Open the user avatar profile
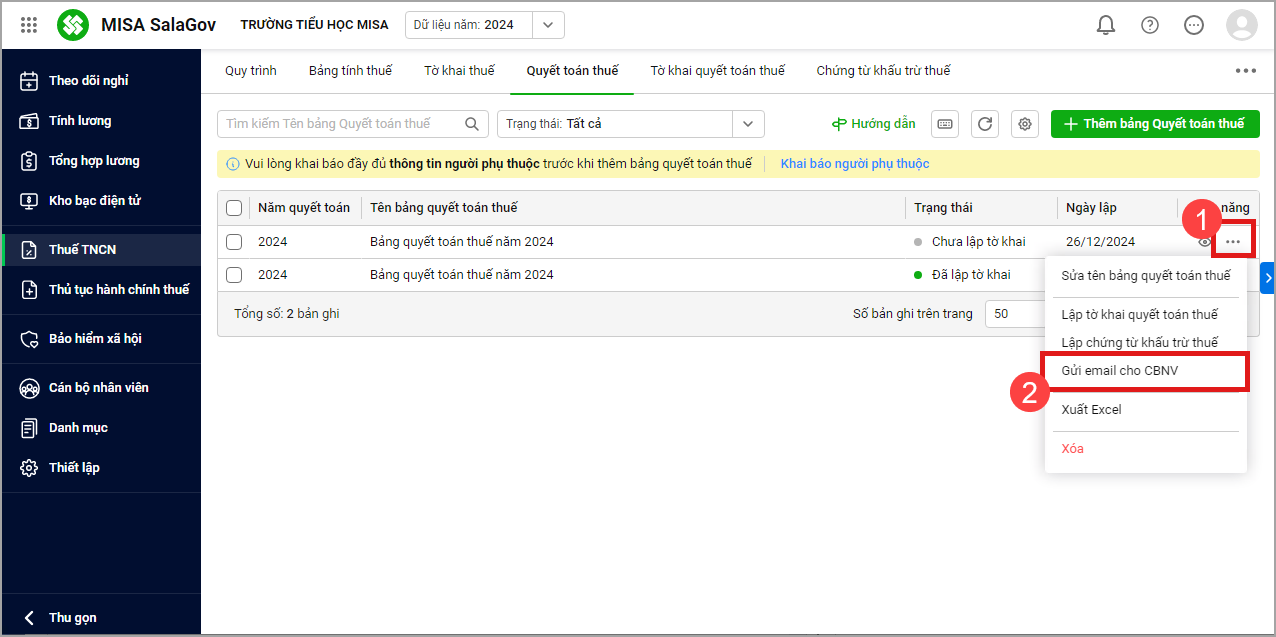1276x637 pixels. [x=1241, y=25]
